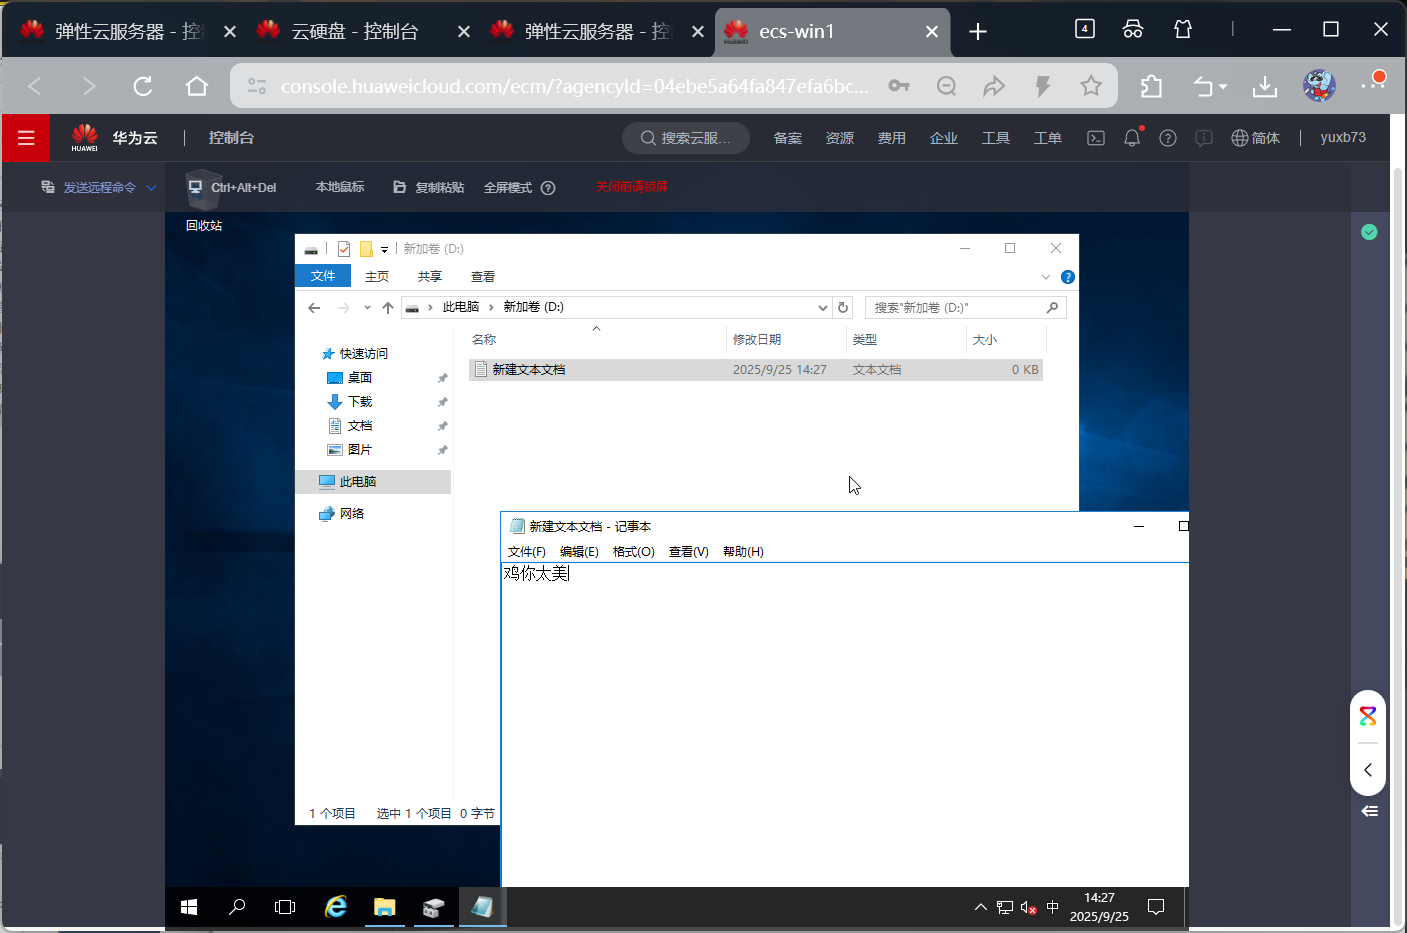The image size is (1407, 933).
Task: Open the 文件 tab in Explorer
Action: click(x=323, y=276)
